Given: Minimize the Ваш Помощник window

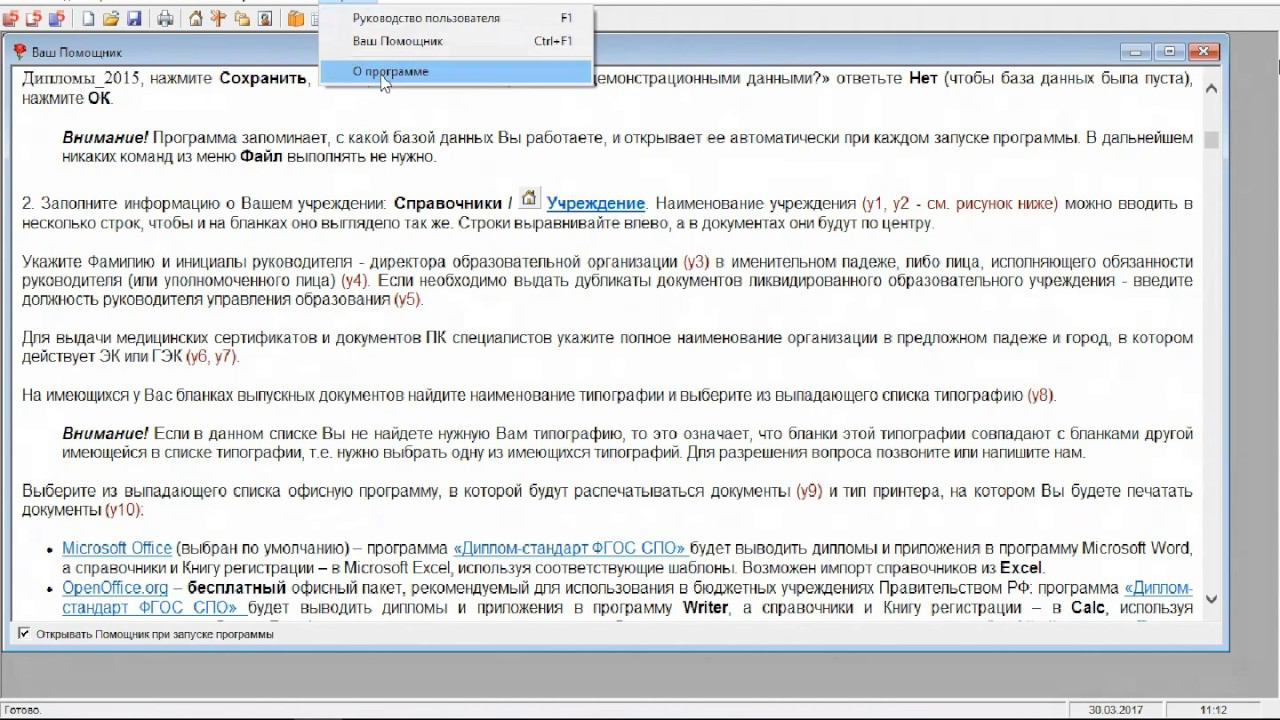Looking at the screenshot, I should pos(1135,52).
